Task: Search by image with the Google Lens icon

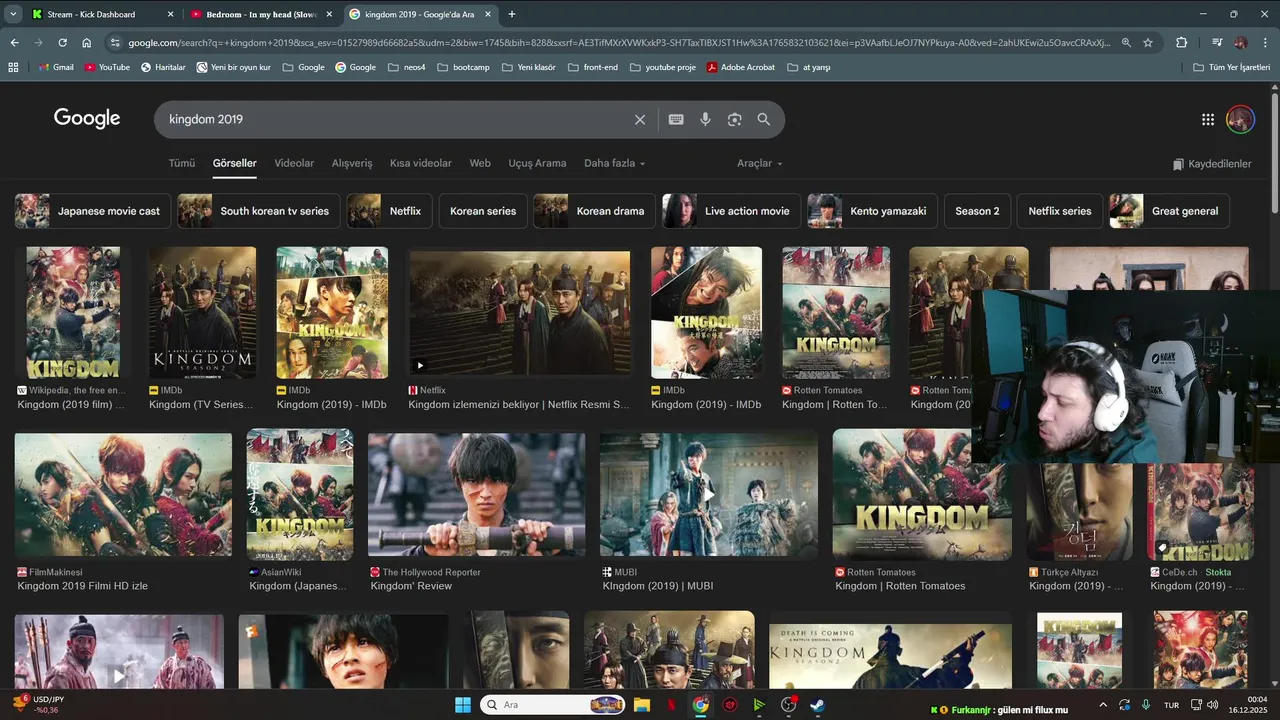Action: pos(735,119)
